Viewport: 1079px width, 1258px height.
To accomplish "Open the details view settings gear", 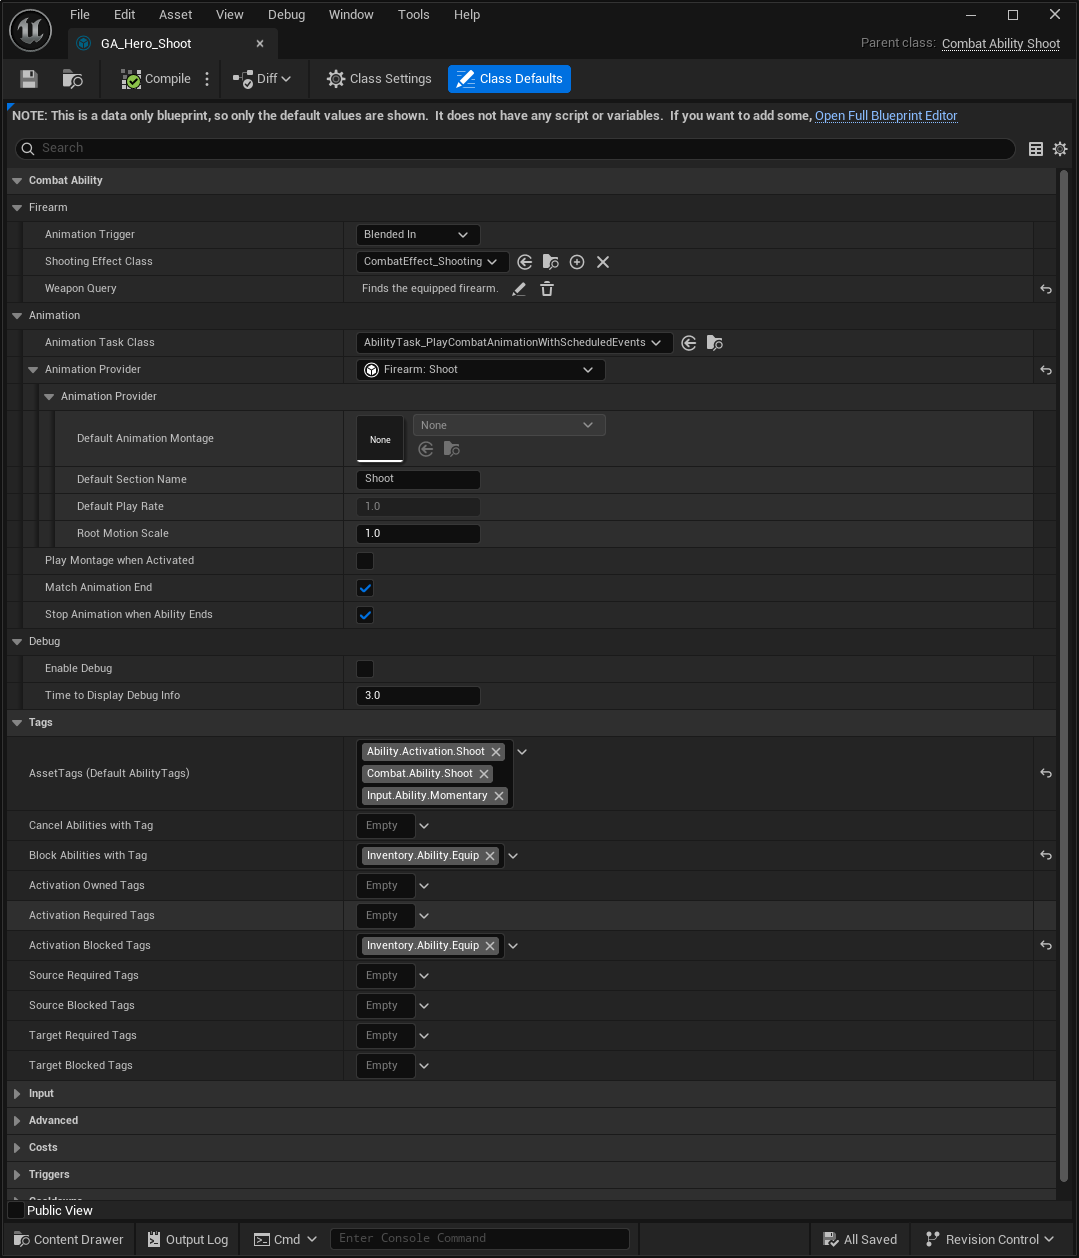I will point(1060,149).
